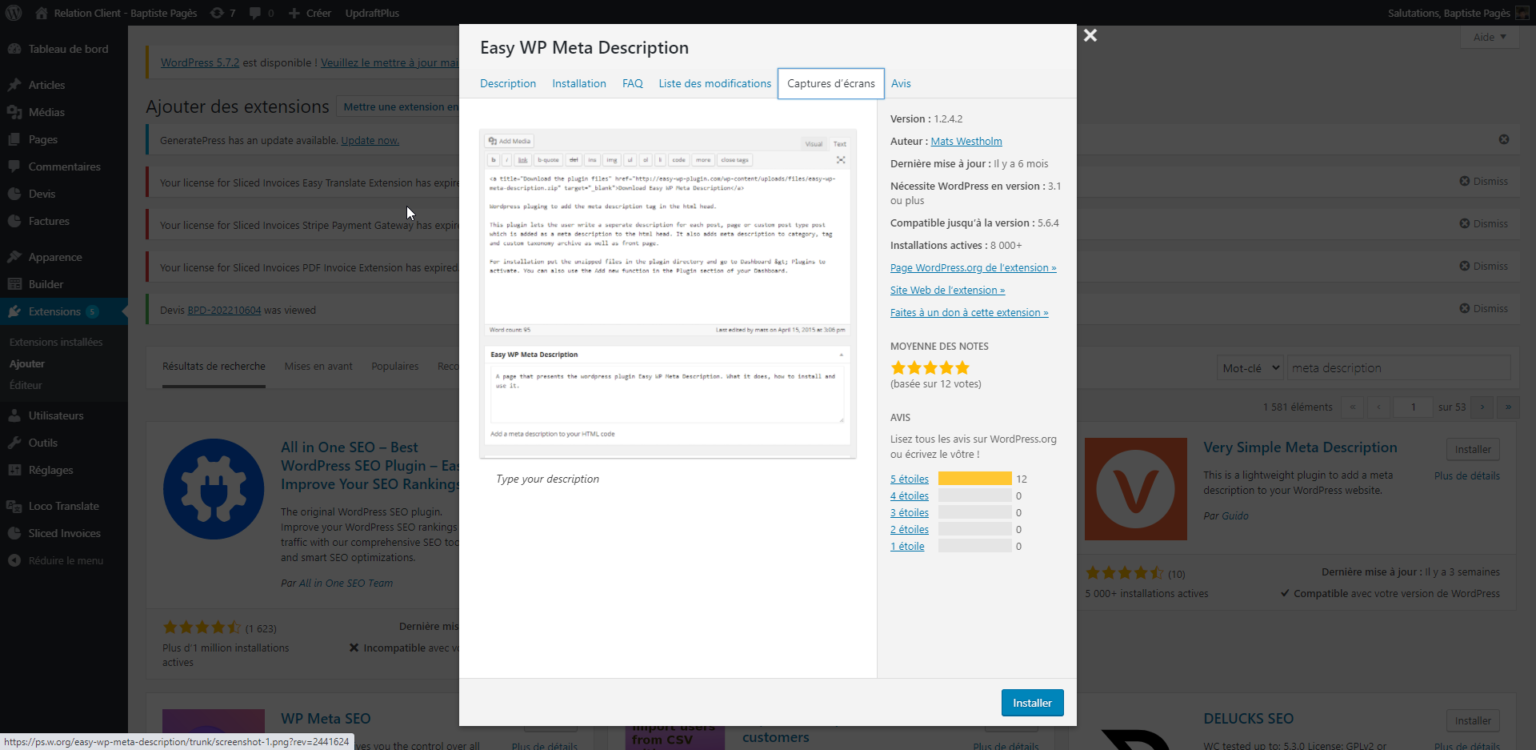1536x750 pixels.
Task: Switch to the Populaires tab
Action: pyautogui.click(x=395, y=367)
